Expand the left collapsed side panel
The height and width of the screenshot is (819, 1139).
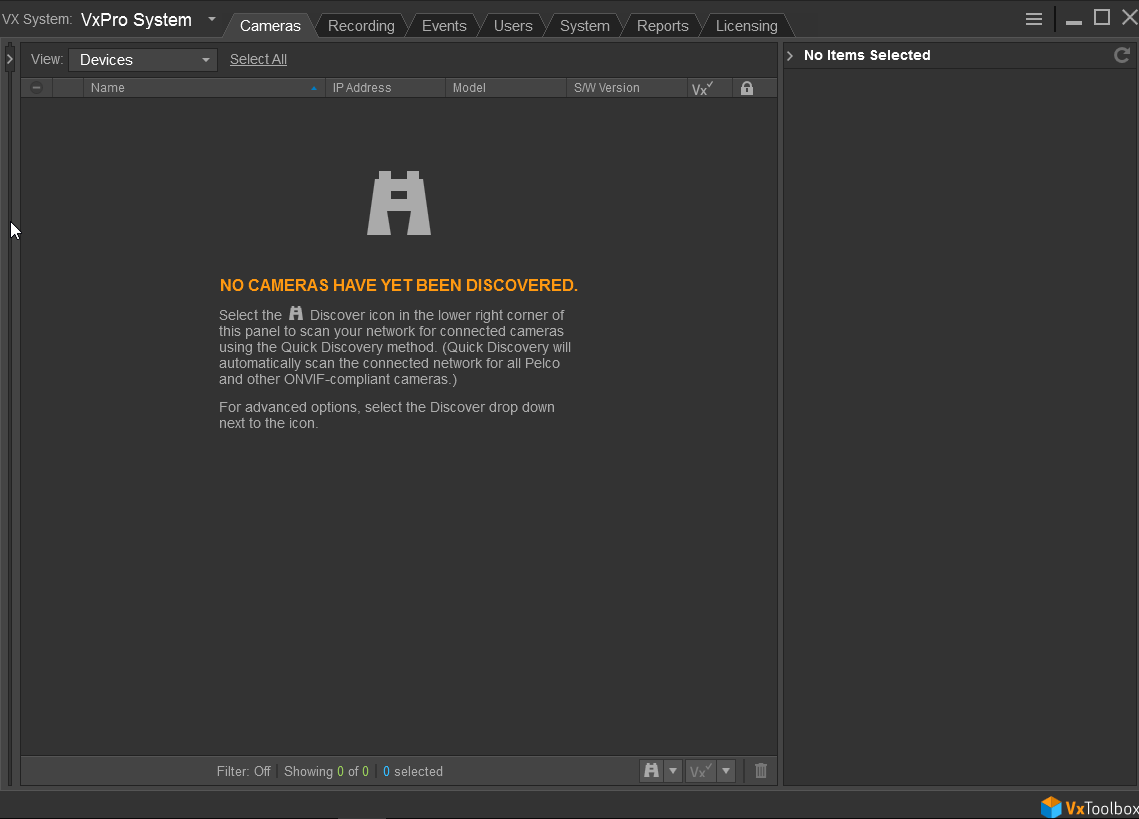coord(9,60)
